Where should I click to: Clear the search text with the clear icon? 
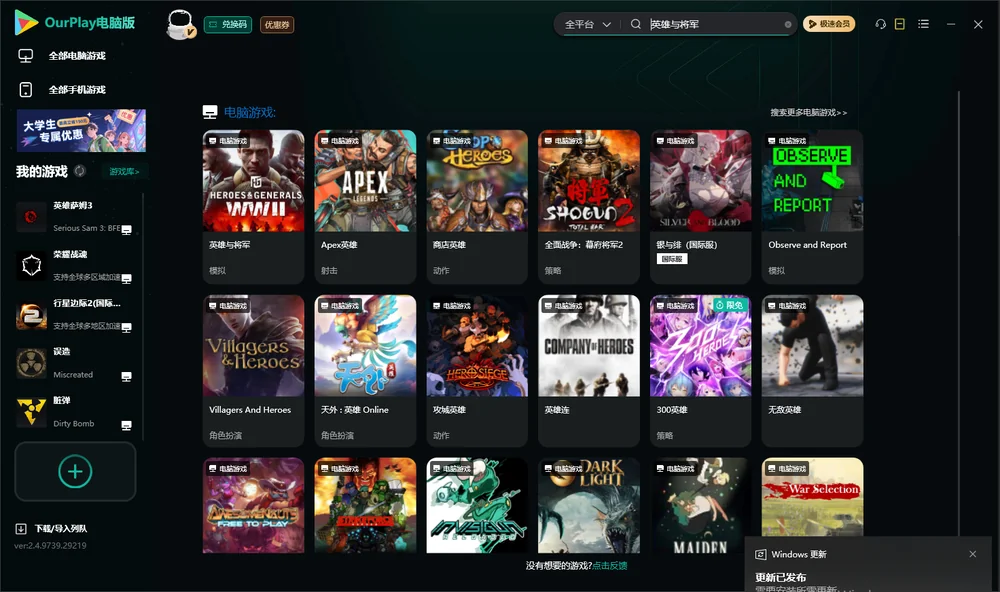pyautogui.click(x=788, y=24)
